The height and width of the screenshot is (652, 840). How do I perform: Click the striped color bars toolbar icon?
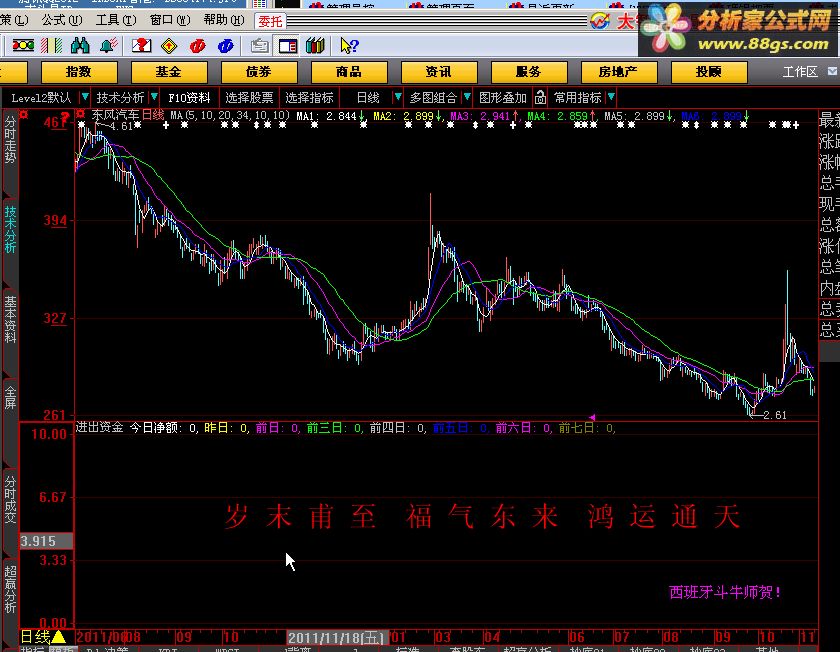[x=51, y=46]
